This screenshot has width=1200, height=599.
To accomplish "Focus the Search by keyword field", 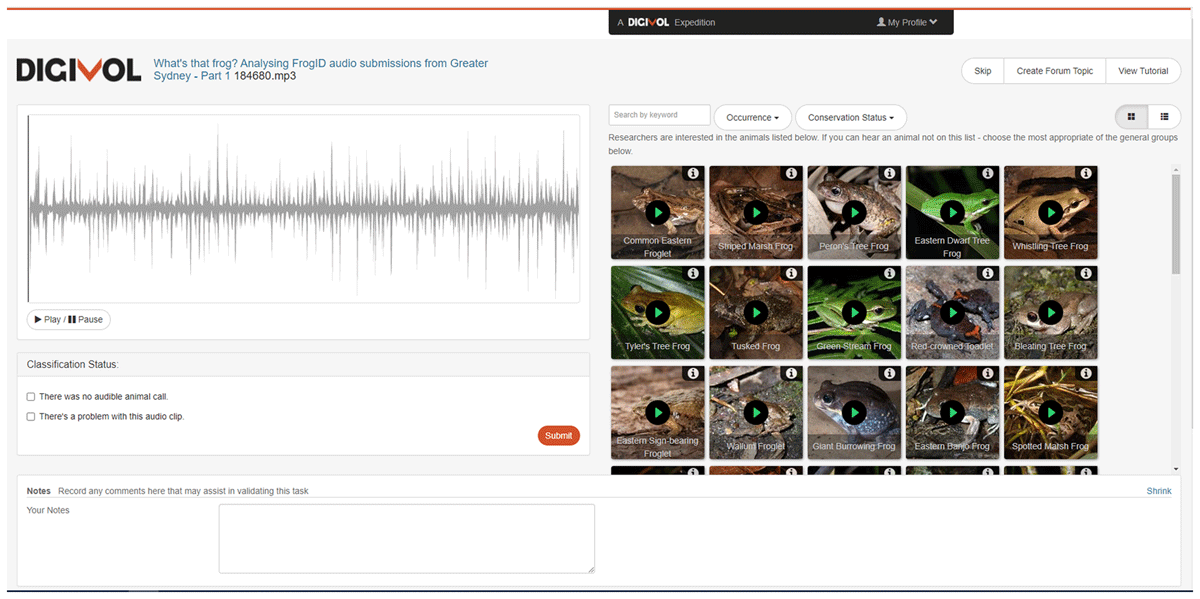I will click(659, 115).
